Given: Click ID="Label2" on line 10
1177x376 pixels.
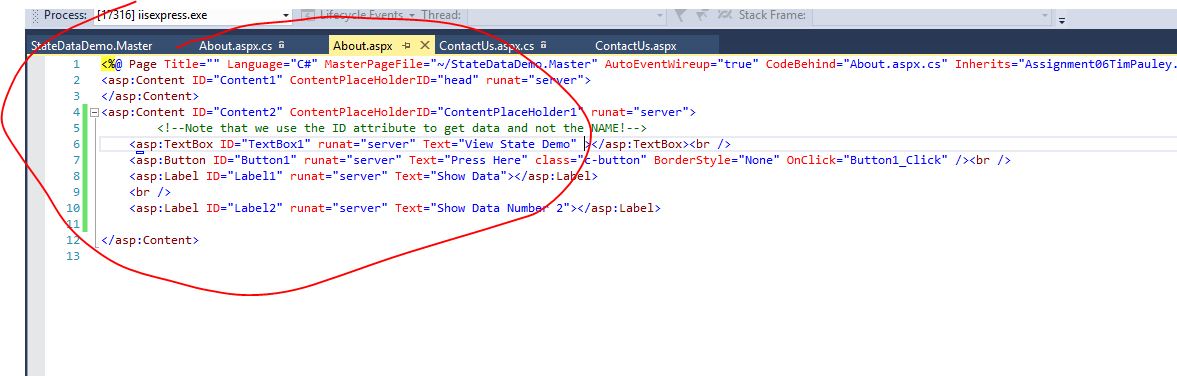Looking at the screenshot, I should pos(244,208).
